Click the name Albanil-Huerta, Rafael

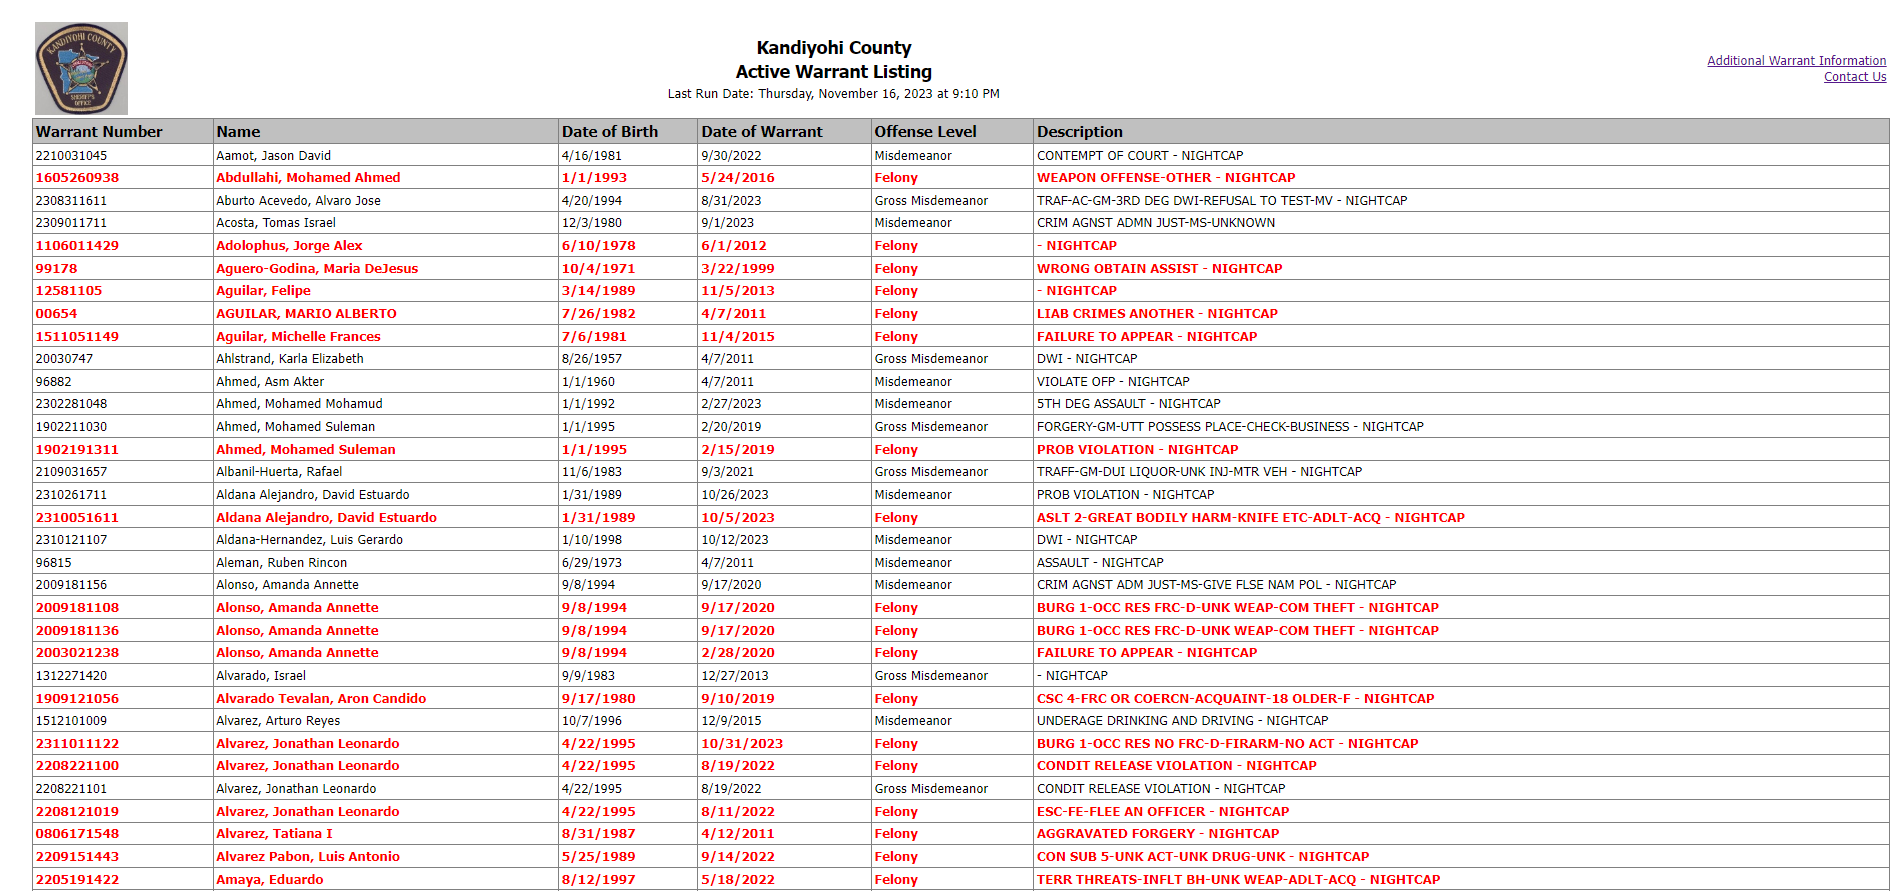279,472
